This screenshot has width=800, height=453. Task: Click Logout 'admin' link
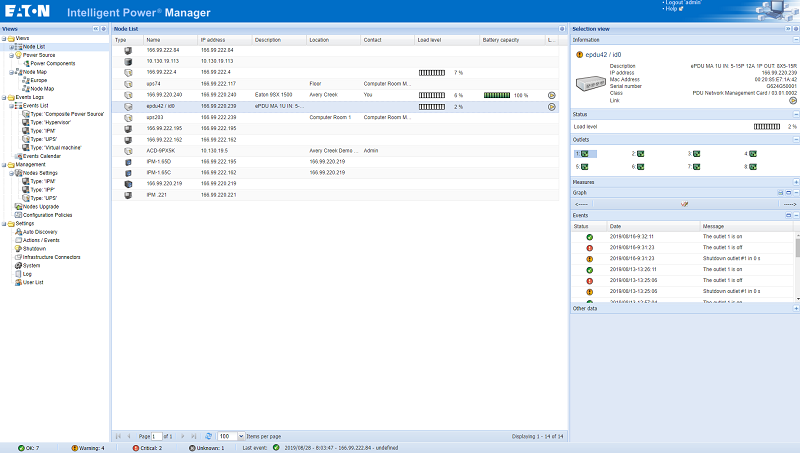684,3
